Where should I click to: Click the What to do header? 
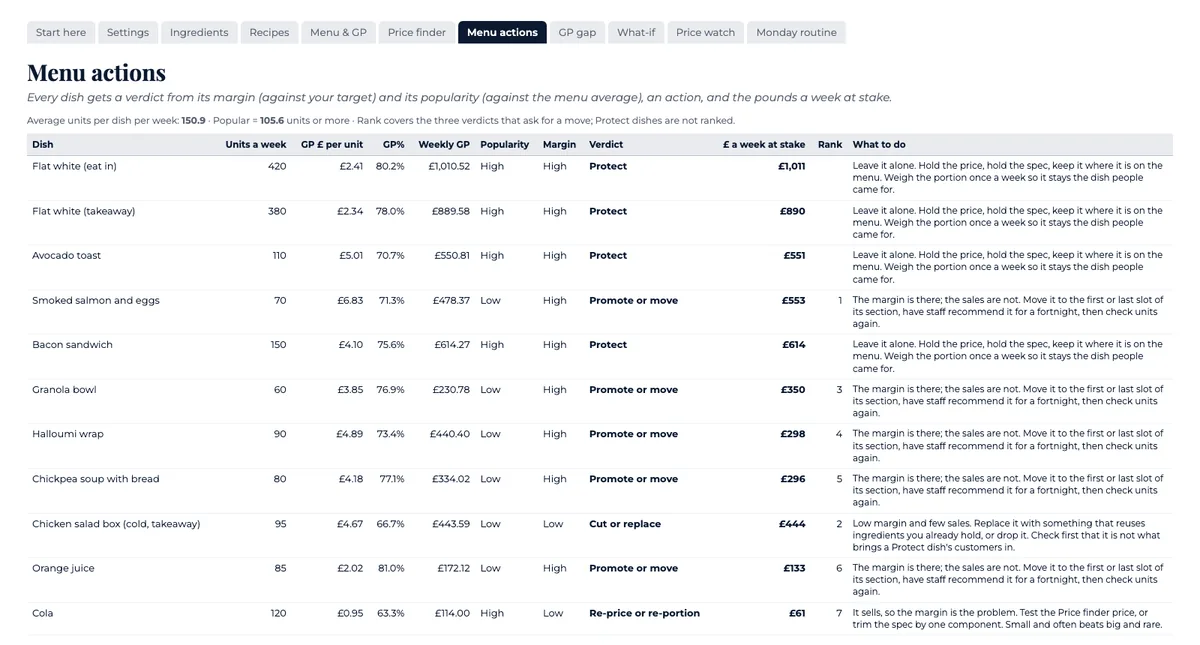(x=879, y=144)
